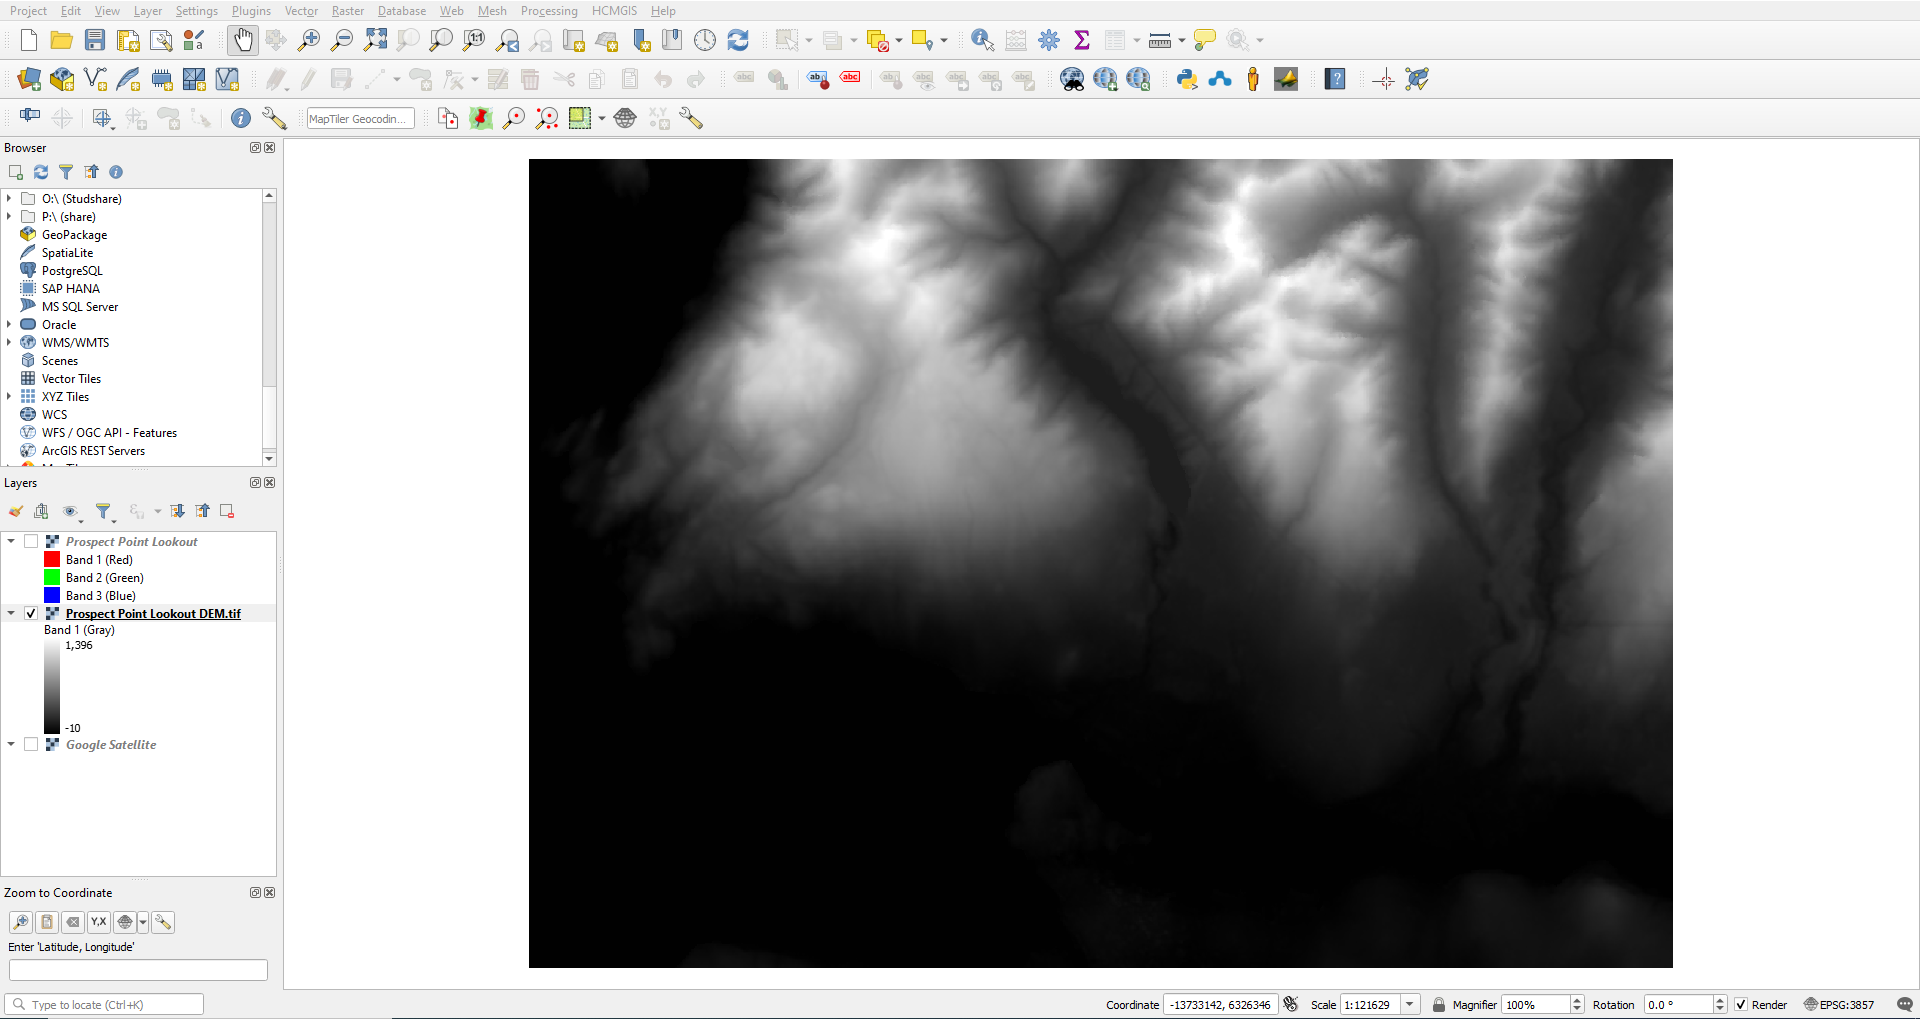Expand the WMS/WMTS browser node

coord(9,343)
